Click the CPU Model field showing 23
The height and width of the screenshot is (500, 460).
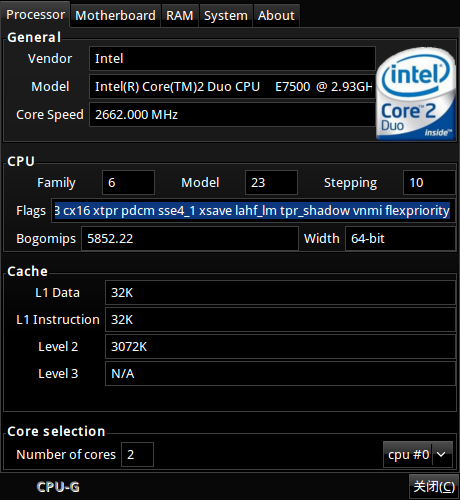(271, 183)
